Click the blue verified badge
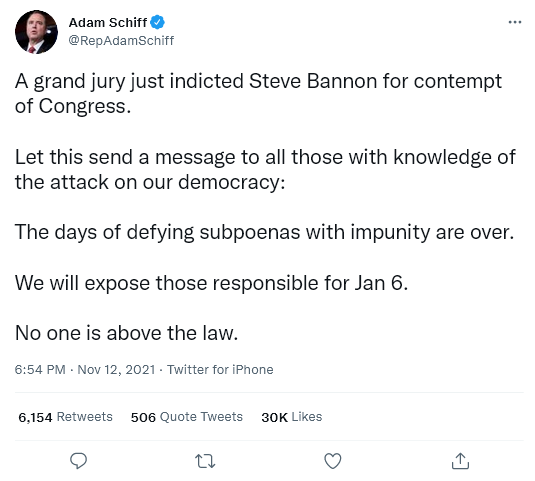This screenshot has height=481, width=535. tap(158, 23)
